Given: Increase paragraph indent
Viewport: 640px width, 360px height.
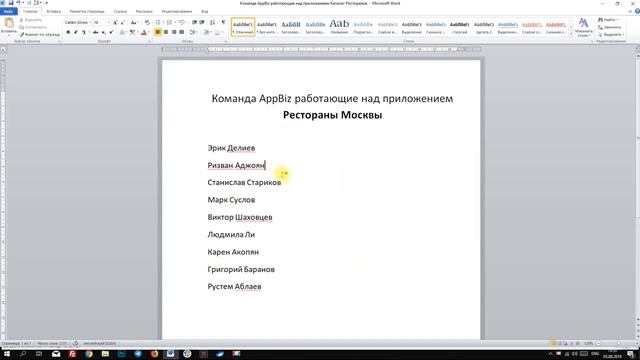Looking at the screenshot, I should (202, 22).
